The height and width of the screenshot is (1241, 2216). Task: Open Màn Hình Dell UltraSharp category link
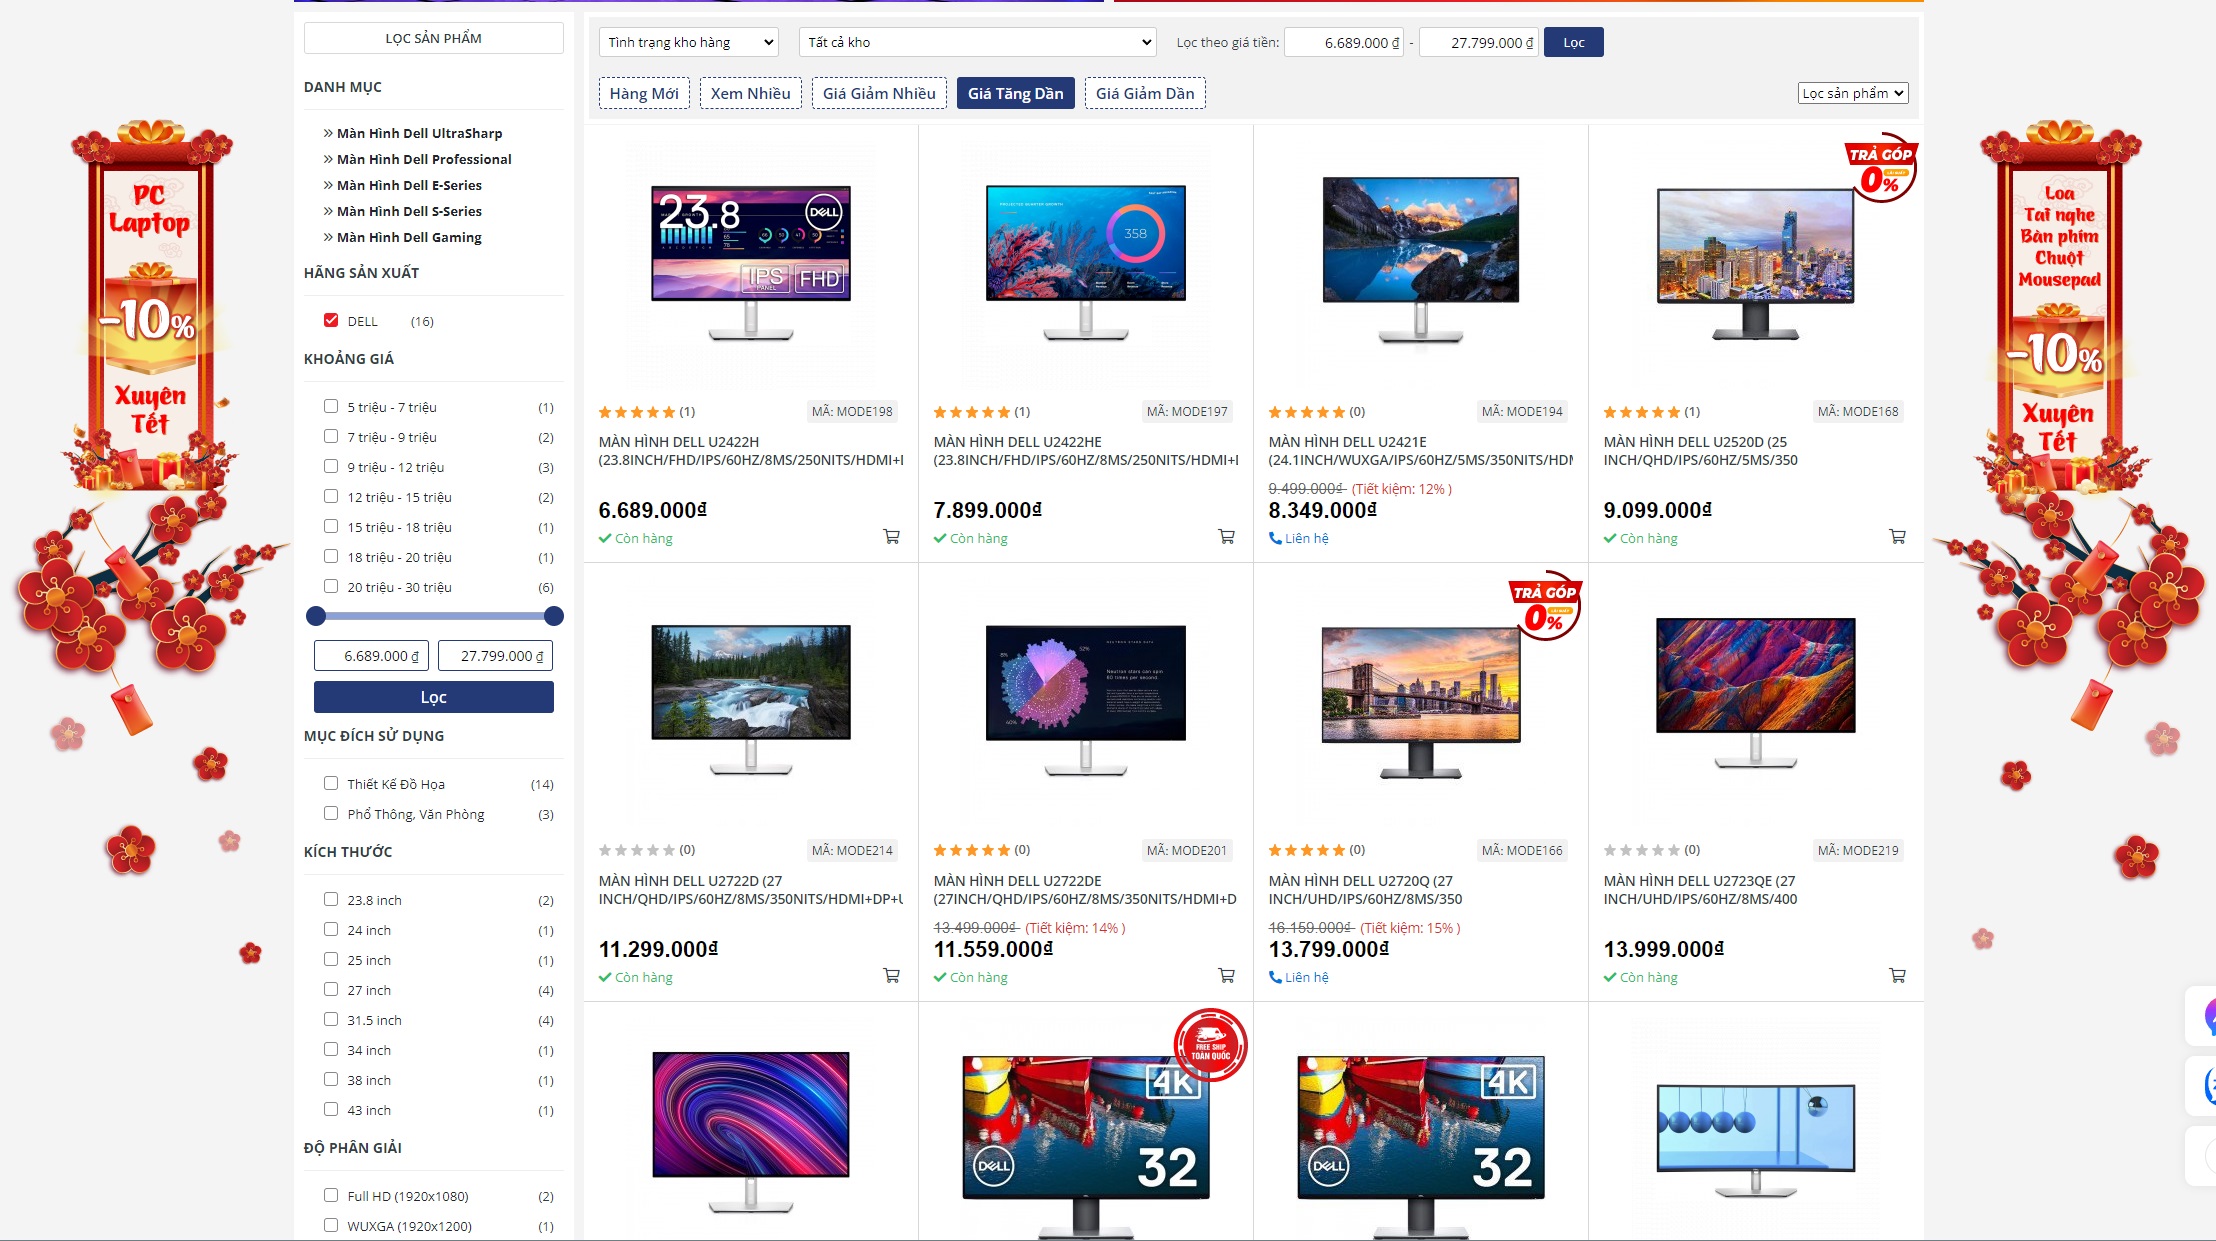tap(419, 133)
